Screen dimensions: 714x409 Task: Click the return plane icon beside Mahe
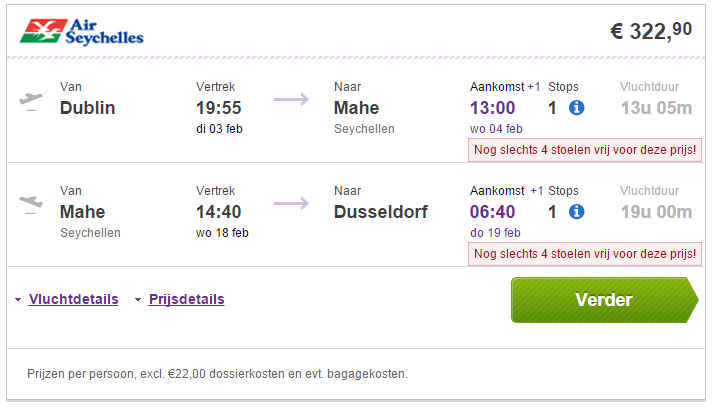pyautogui.click(x=31, y=204)
